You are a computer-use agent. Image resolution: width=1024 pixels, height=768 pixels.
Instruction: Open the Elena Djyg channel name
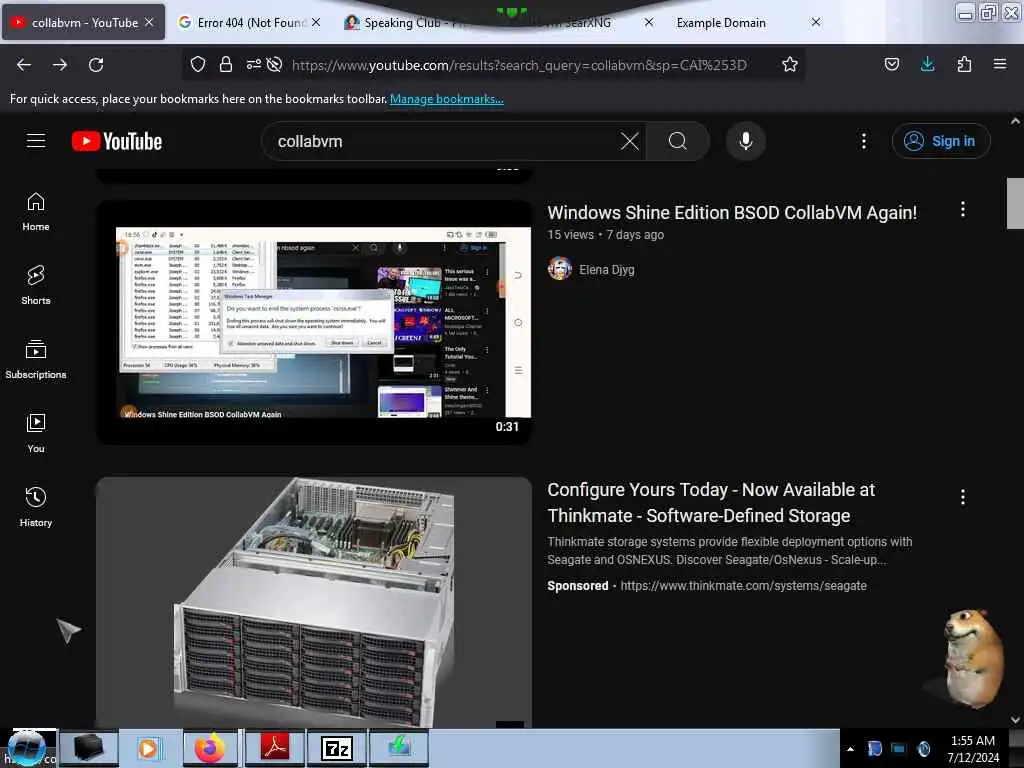click(607, 269)
